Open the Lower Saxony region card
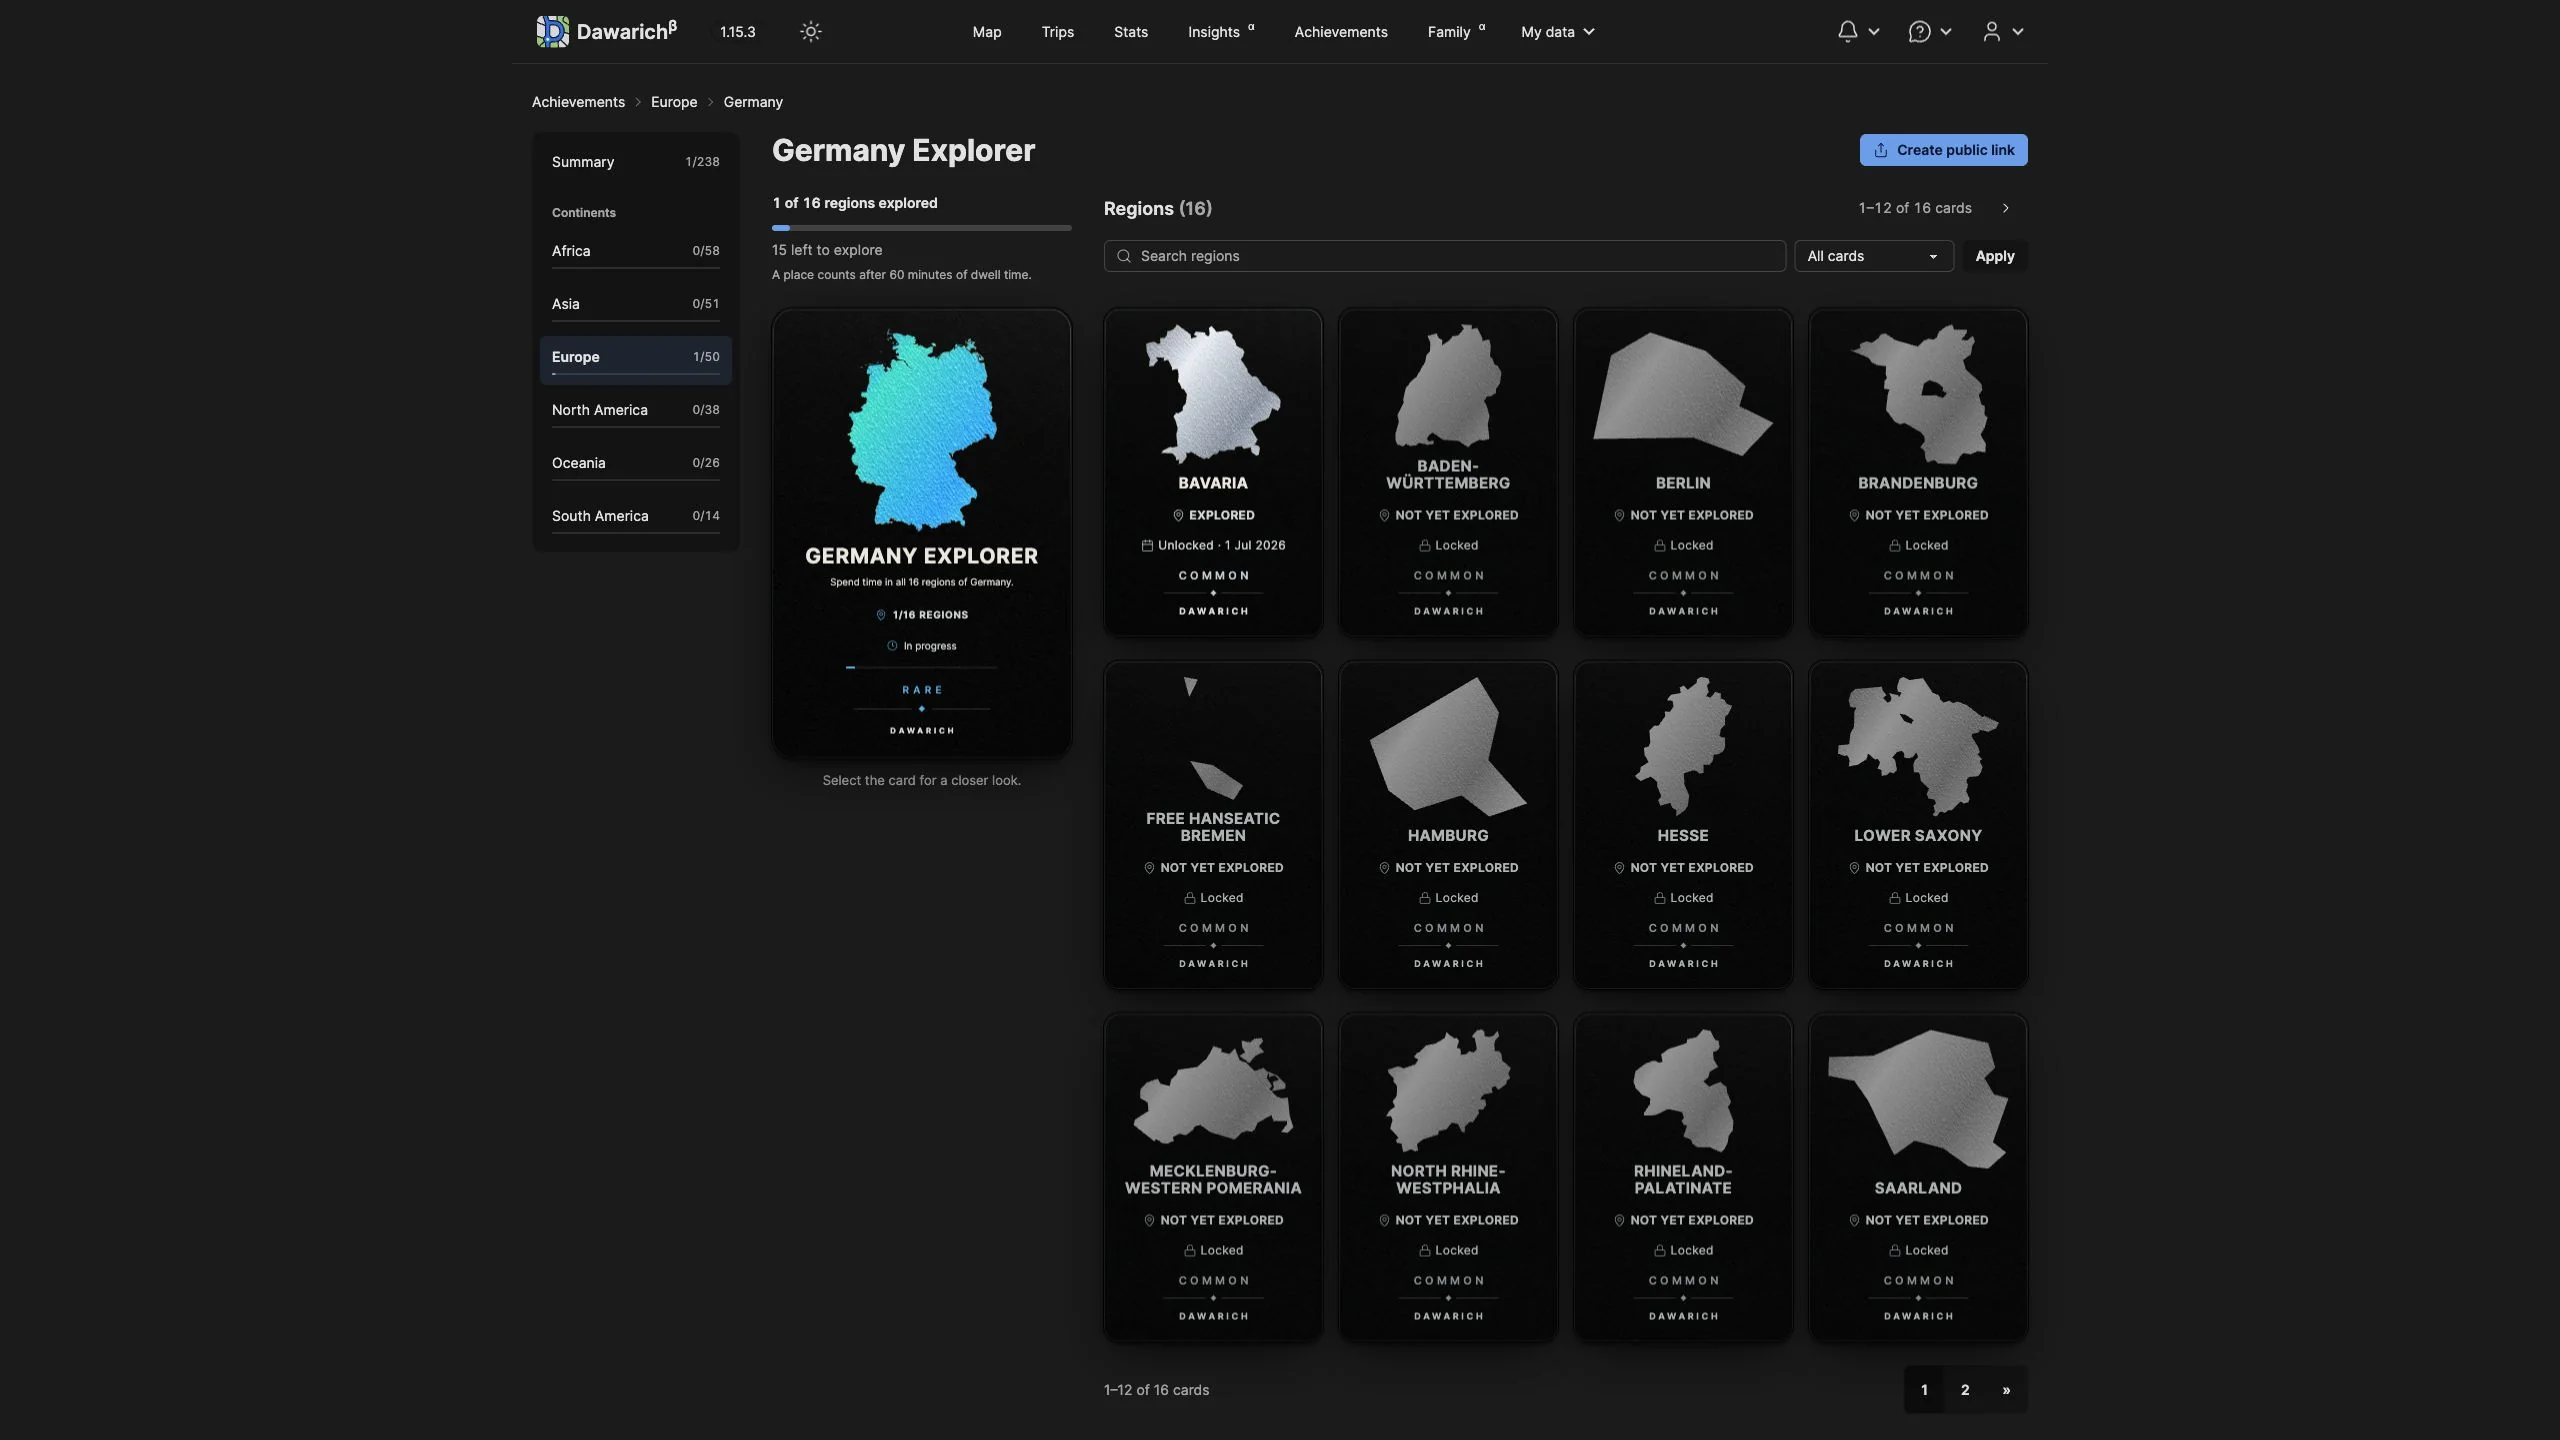This screenshot has height=1440, width=2560. 1917,825
